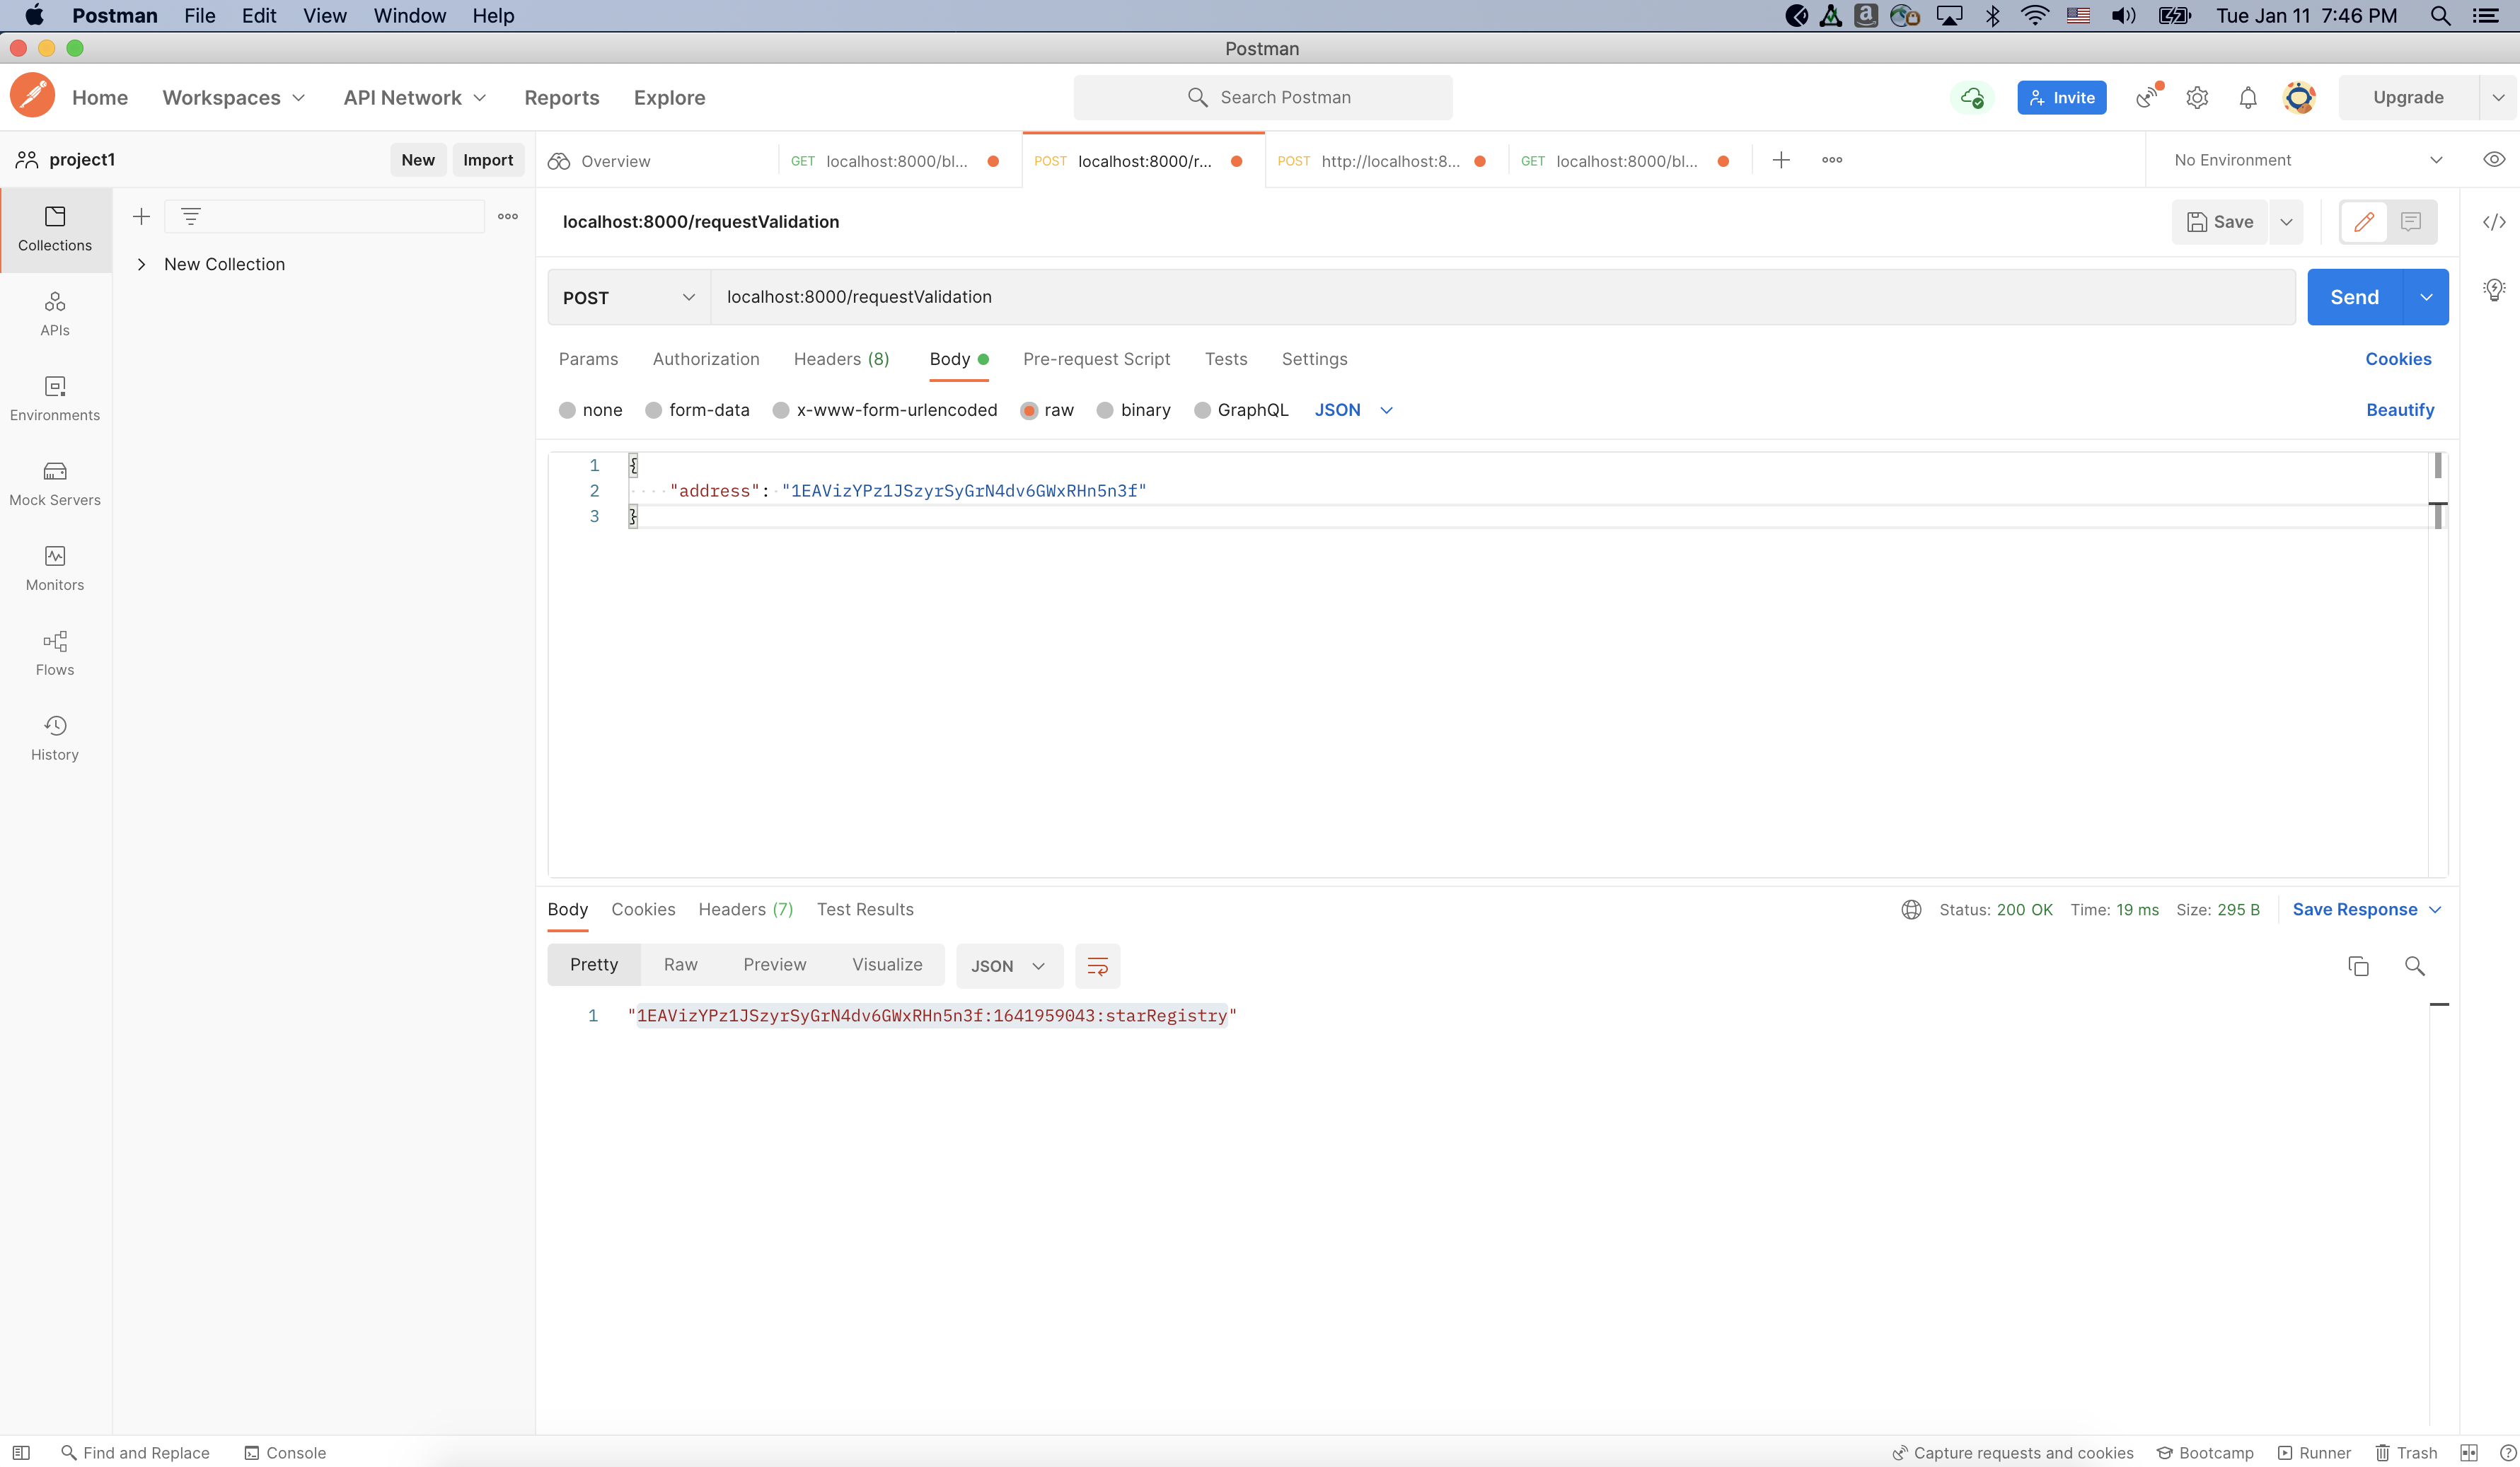Image resolution: width=2520 pixels, height=1467 pixels.
Task: Select the none body type radio
Action: (x=567, y=410)
